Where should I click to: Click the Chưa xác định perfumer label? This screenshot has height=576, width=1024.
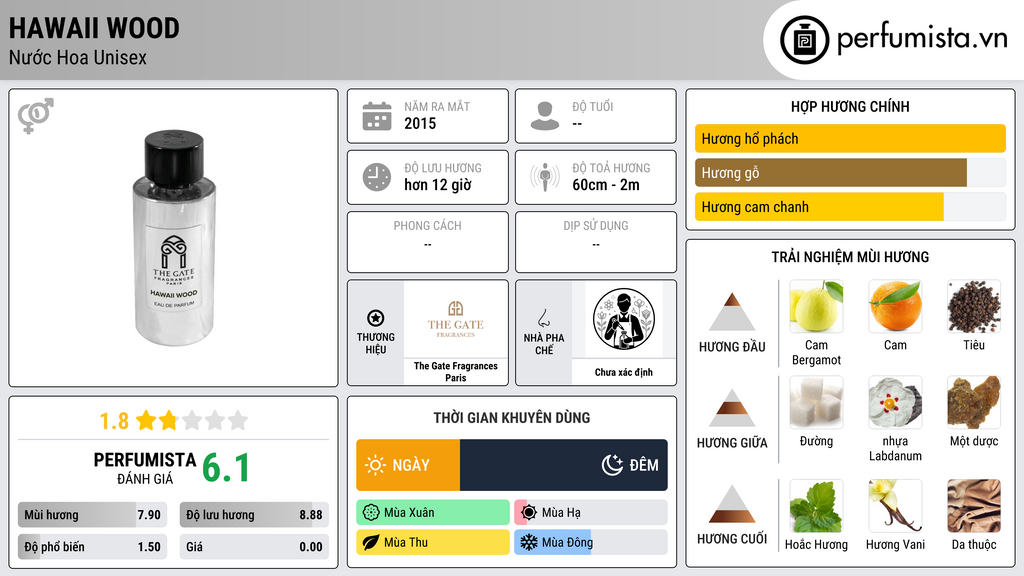click(624, 372)
